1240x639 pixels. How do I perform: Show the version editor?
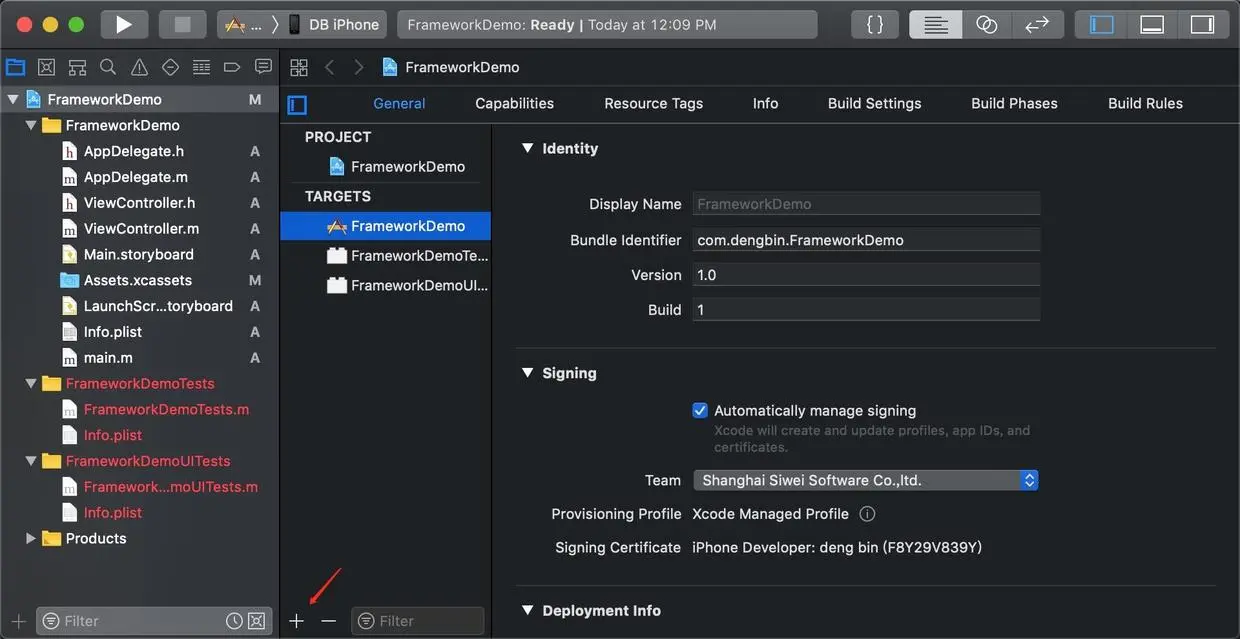[x=1037, y=25]
